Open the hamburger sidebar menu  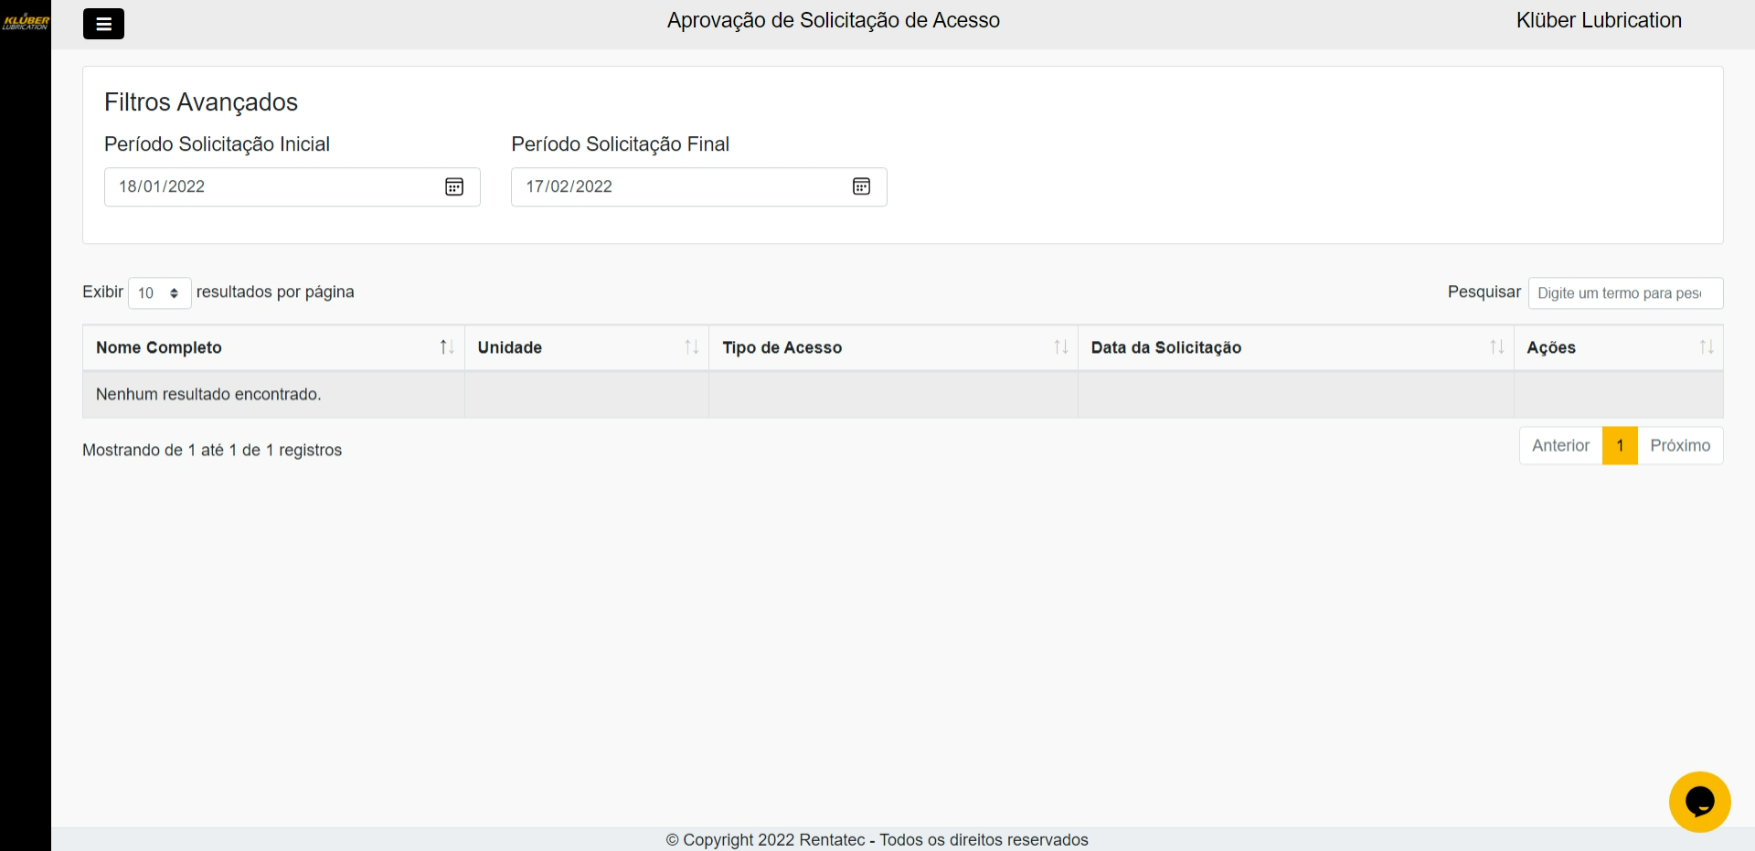point(103,23)
